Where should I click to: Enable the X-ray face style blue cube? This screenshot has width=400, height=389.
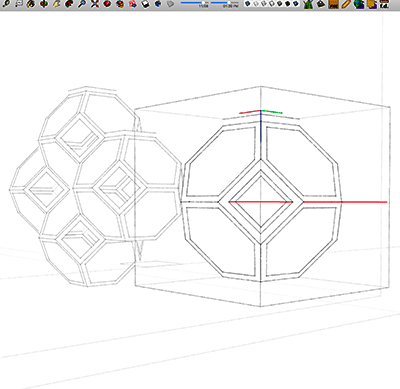coord(247,4)
